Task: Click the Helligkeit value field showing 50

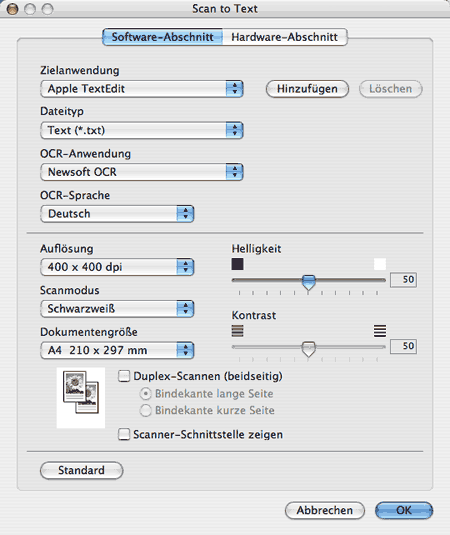Action: [403, 280]
